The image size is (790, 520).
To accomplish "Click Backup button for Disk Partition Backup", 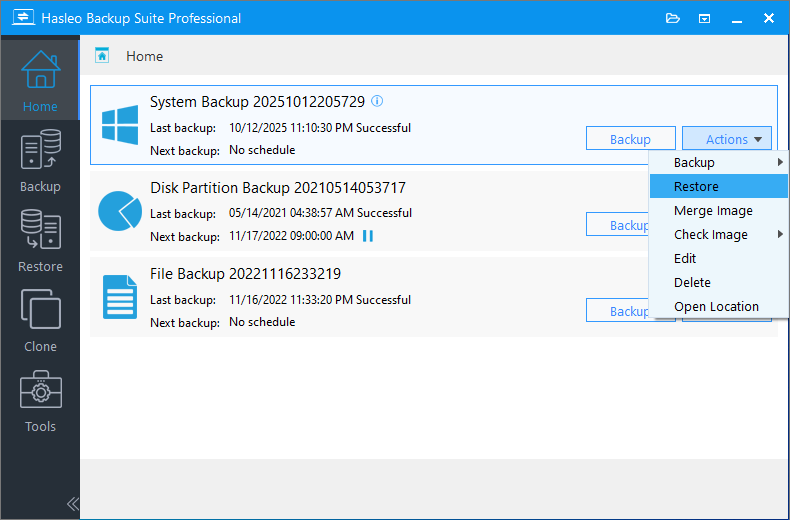I will pos(618,225).
